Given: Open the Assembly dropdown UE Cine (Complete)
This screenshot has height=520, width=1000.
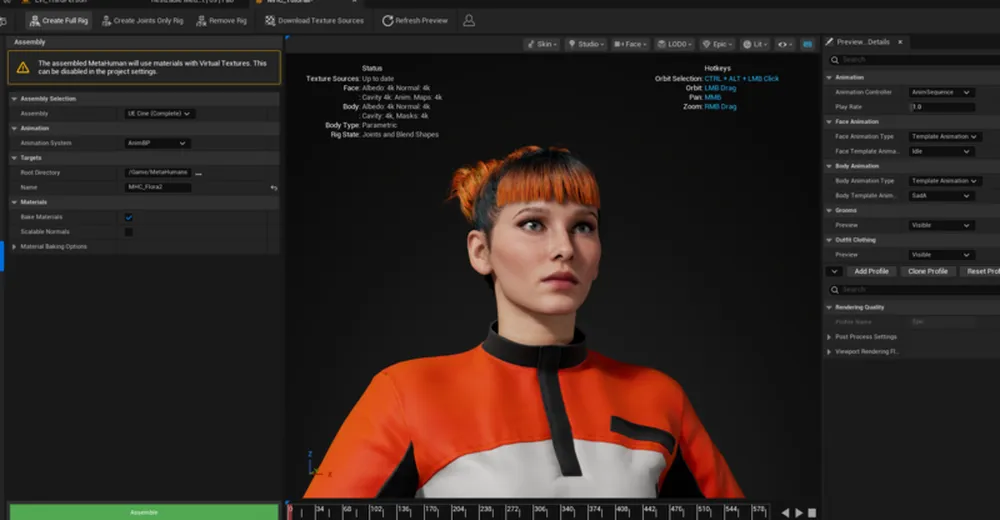Looking at the screenshot, I should click(159, 114).
